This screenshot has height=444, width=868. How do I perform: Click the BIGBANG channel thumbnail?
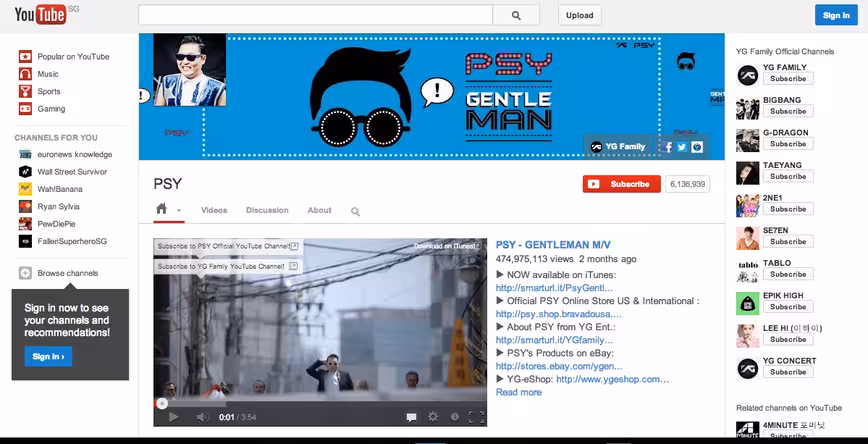point(748,108)
